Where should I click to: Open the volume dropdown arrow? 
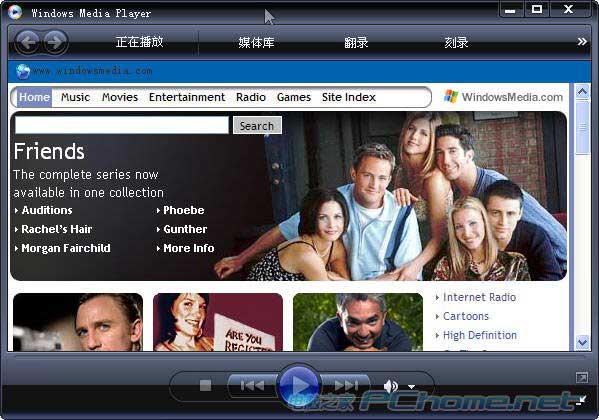click(x=411, y=387)
